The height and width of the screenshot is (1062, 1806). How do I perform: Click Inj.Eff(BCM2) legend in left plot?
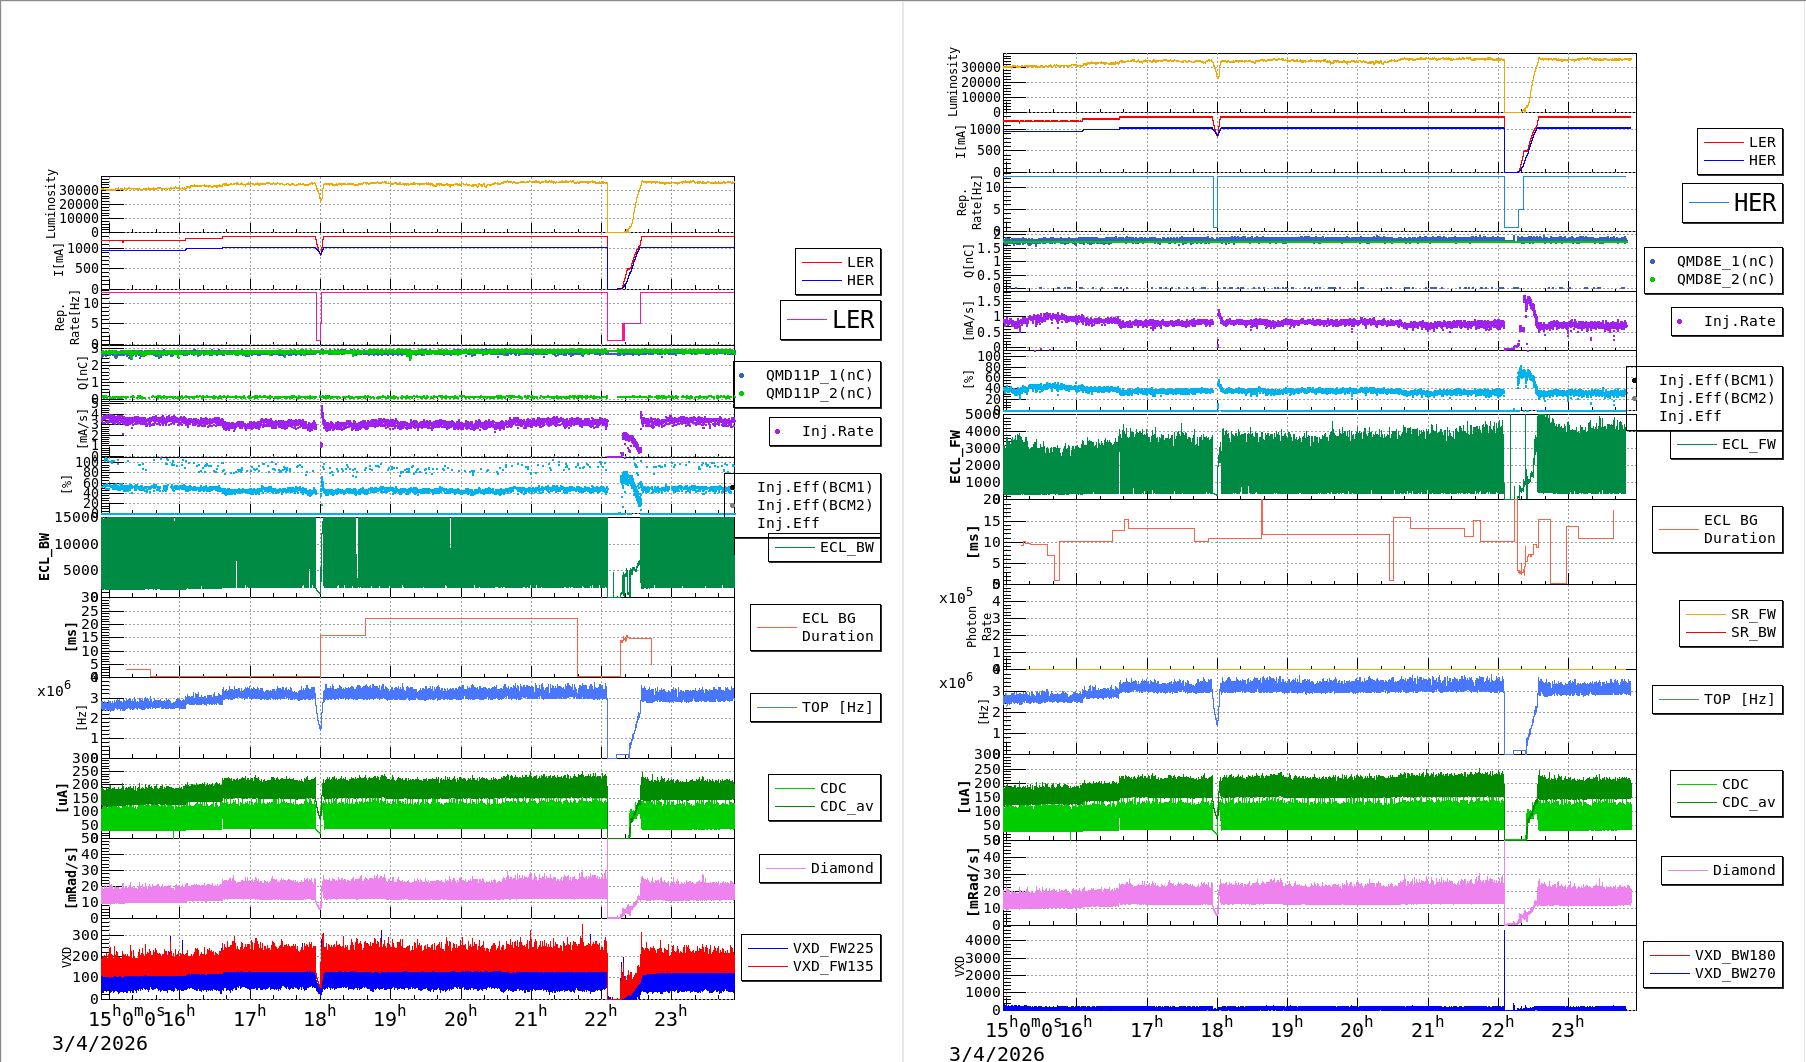point(814,505)
